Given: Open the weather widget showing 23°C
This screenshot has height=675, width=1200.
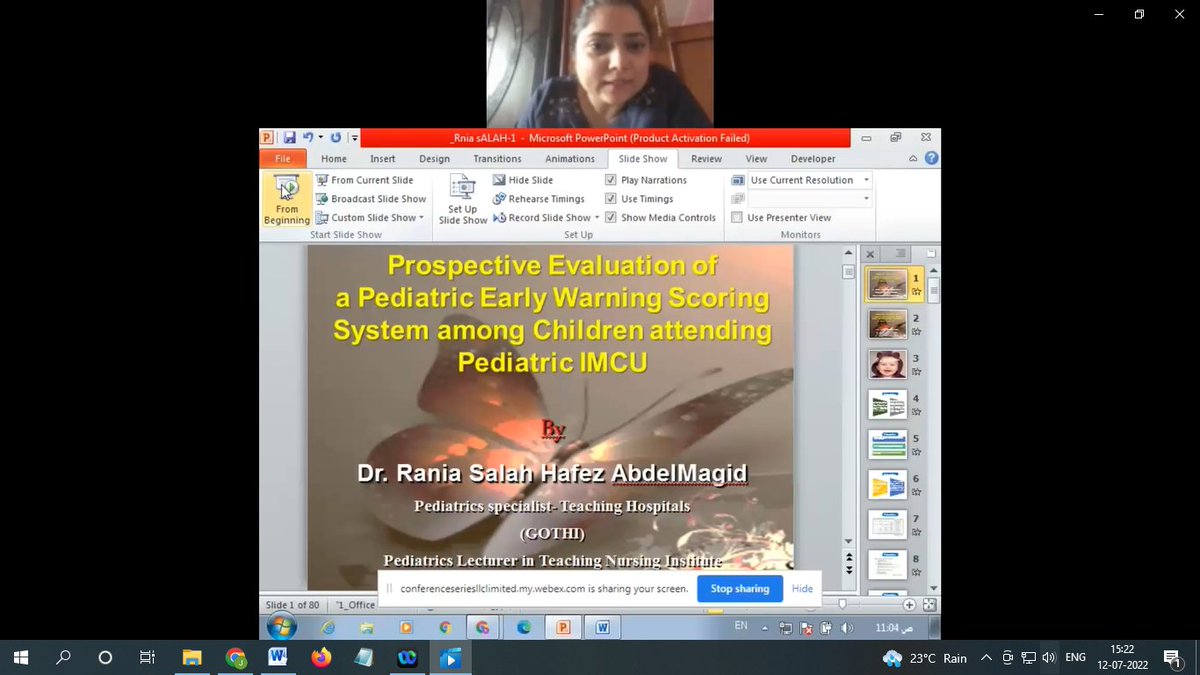Looking at the screenshot, I should coord(925,658).
